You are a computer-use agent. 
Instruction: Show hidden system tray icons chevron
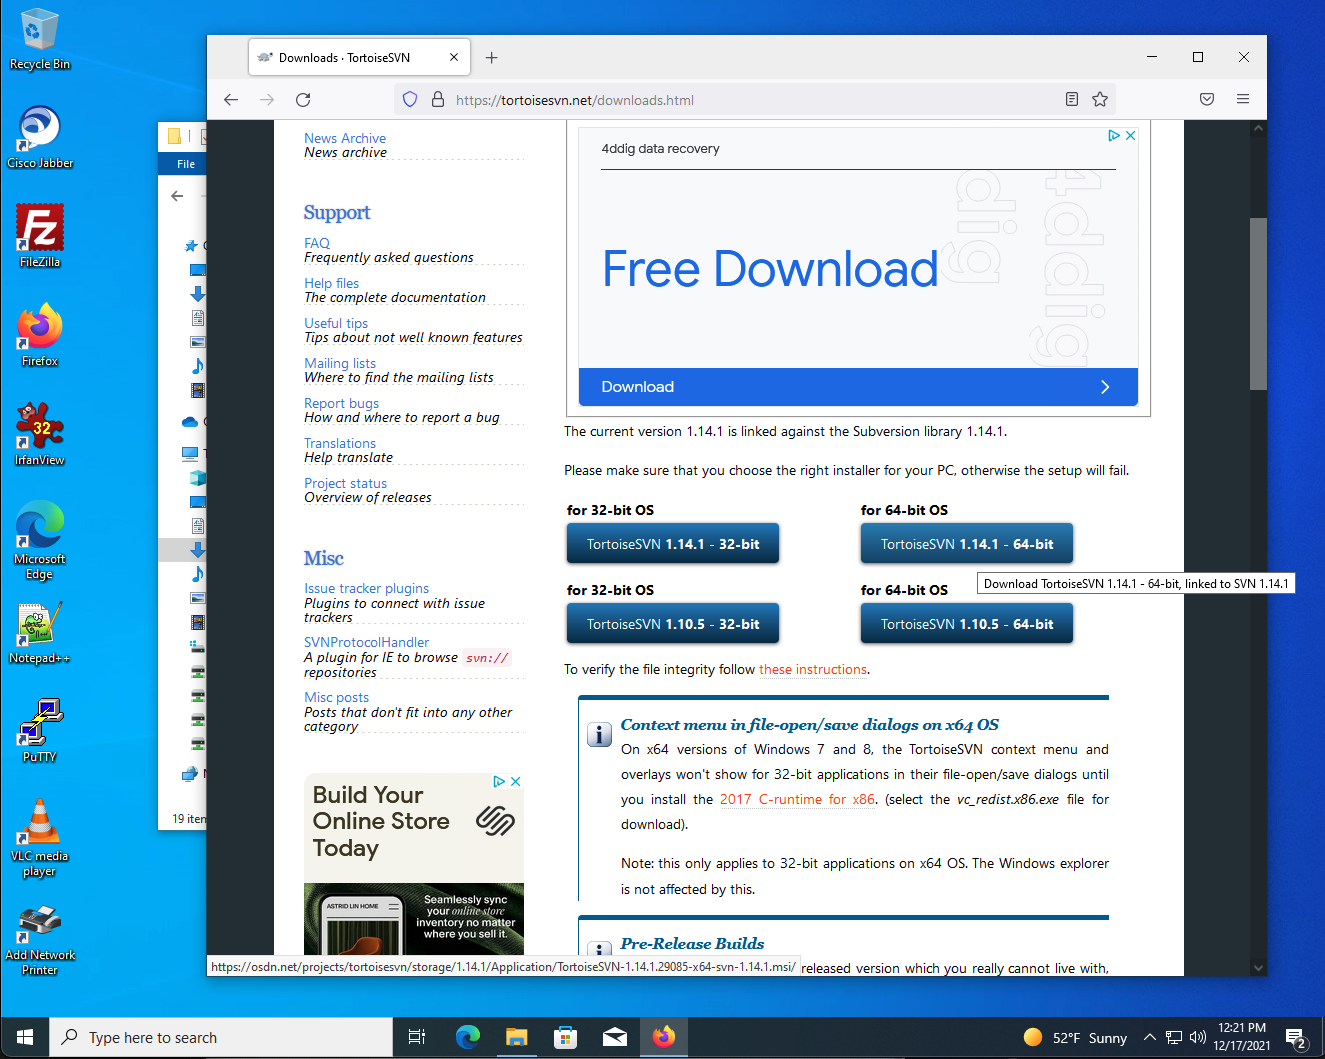pyautogui.click(x=1150, y=1038)
